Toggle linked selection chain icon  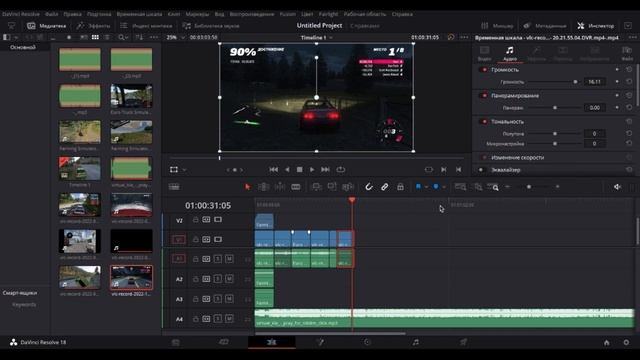point(384,187)
